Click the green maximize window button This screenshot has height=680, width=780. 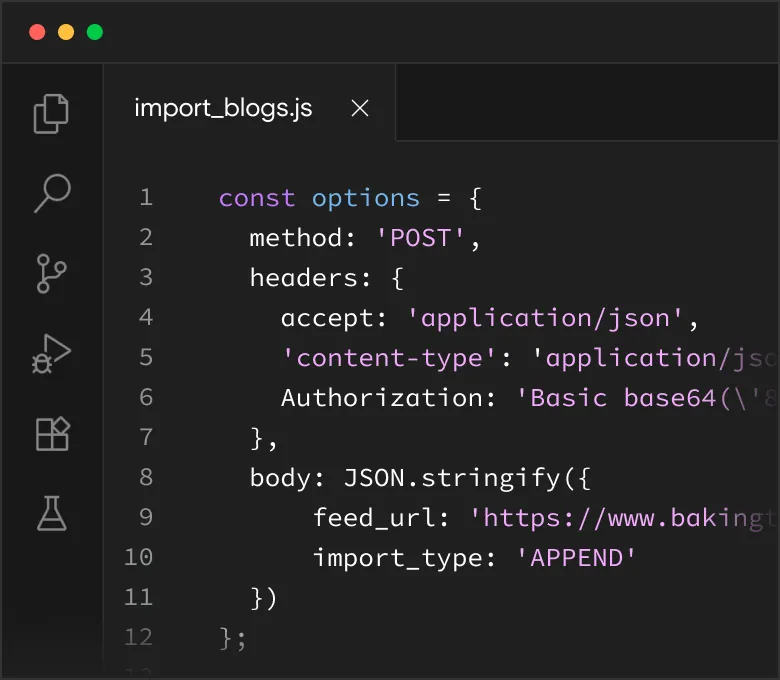[x=95, y=32]
